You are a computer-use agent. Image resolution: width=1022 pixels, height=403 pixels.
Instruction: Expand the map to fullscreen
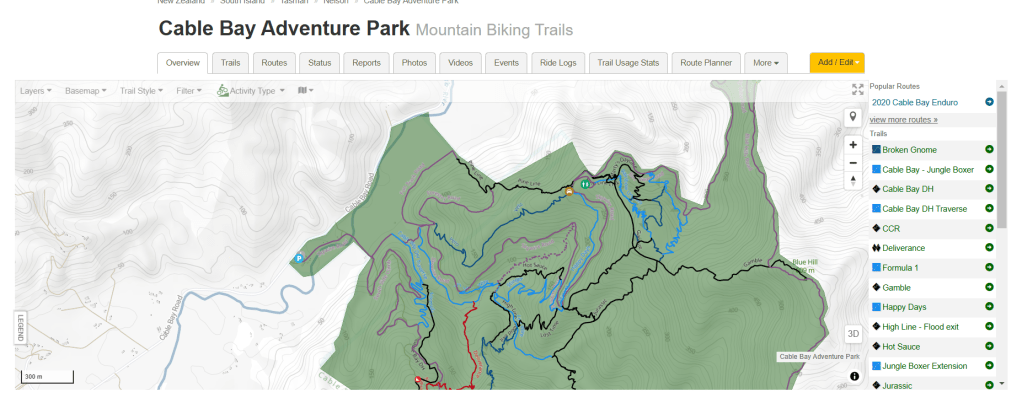tap(857, 90)
